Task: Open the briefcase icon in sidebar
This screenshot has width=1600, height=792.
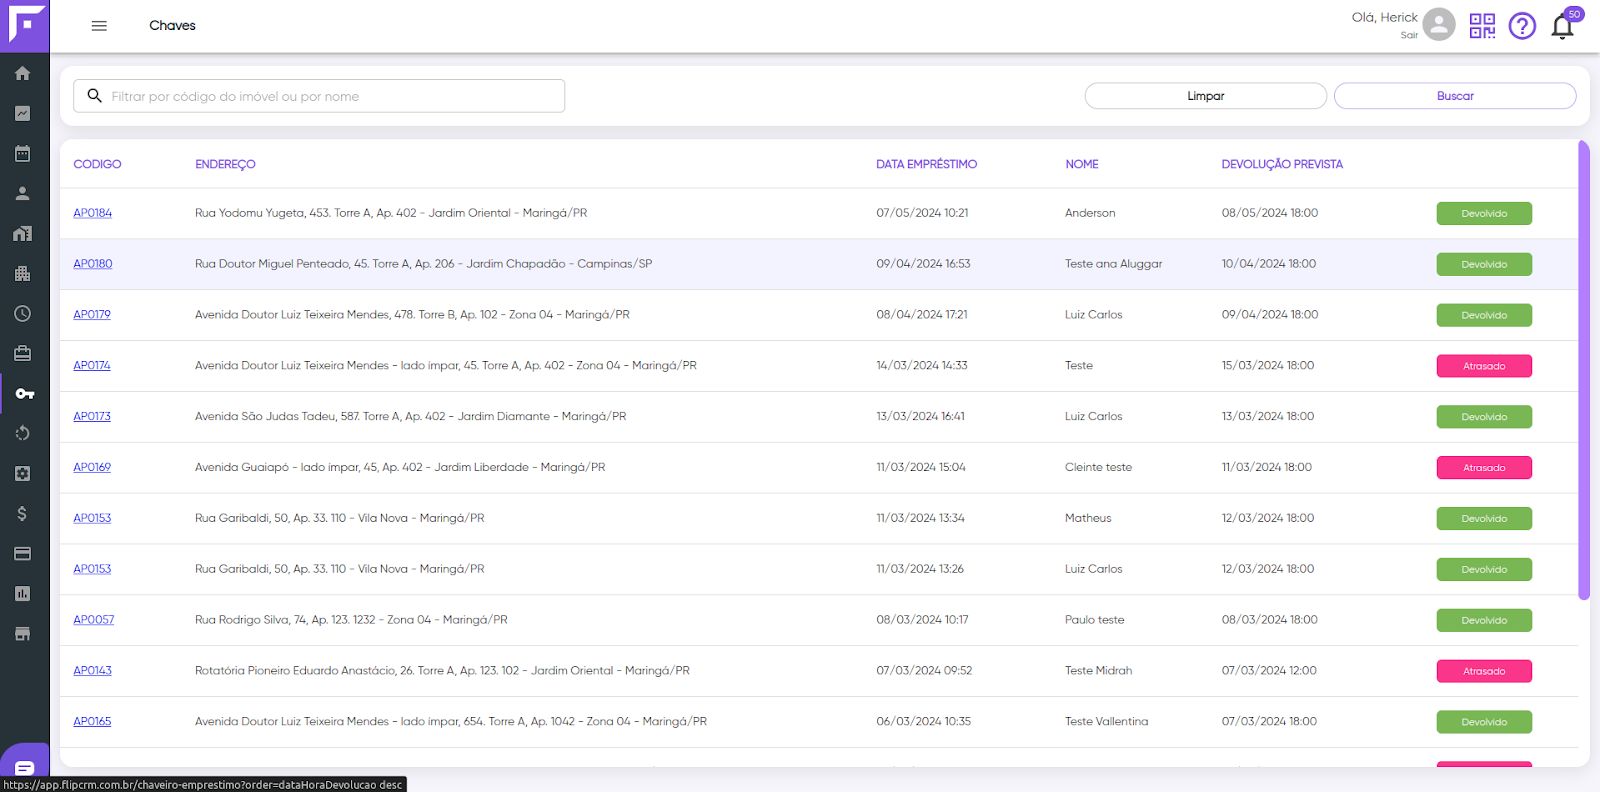Action: pos(23,353)
